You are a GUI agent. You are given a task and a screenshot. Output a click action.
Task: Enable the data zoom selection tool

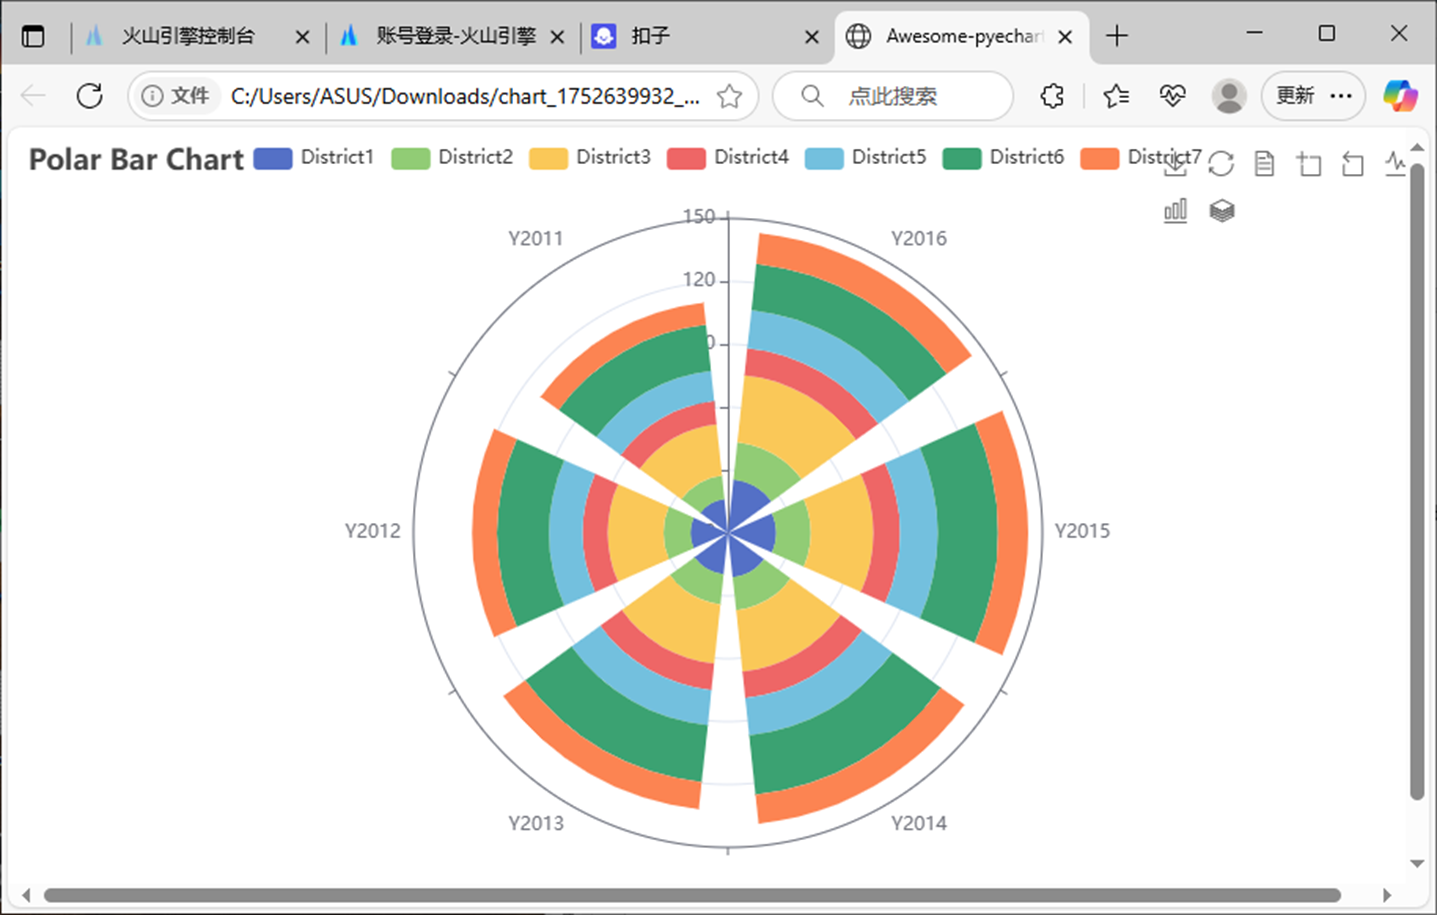pyautogui.click(x=1308, y=164)
